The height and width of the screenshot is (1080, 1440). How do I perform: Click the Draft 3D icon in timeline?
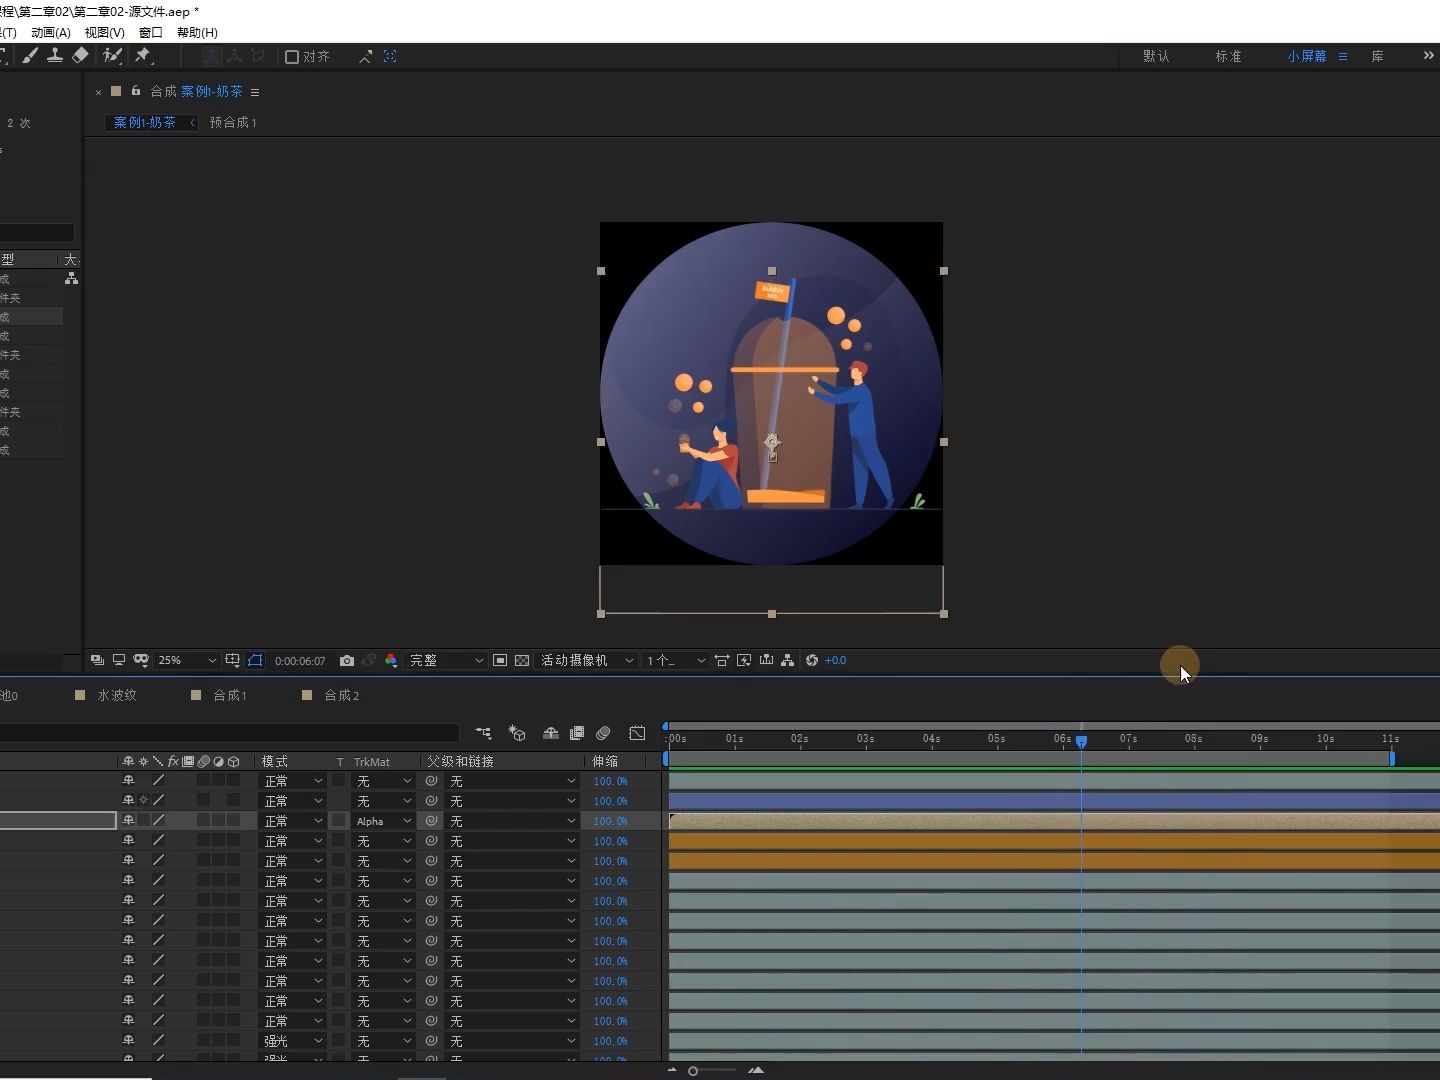517,733
